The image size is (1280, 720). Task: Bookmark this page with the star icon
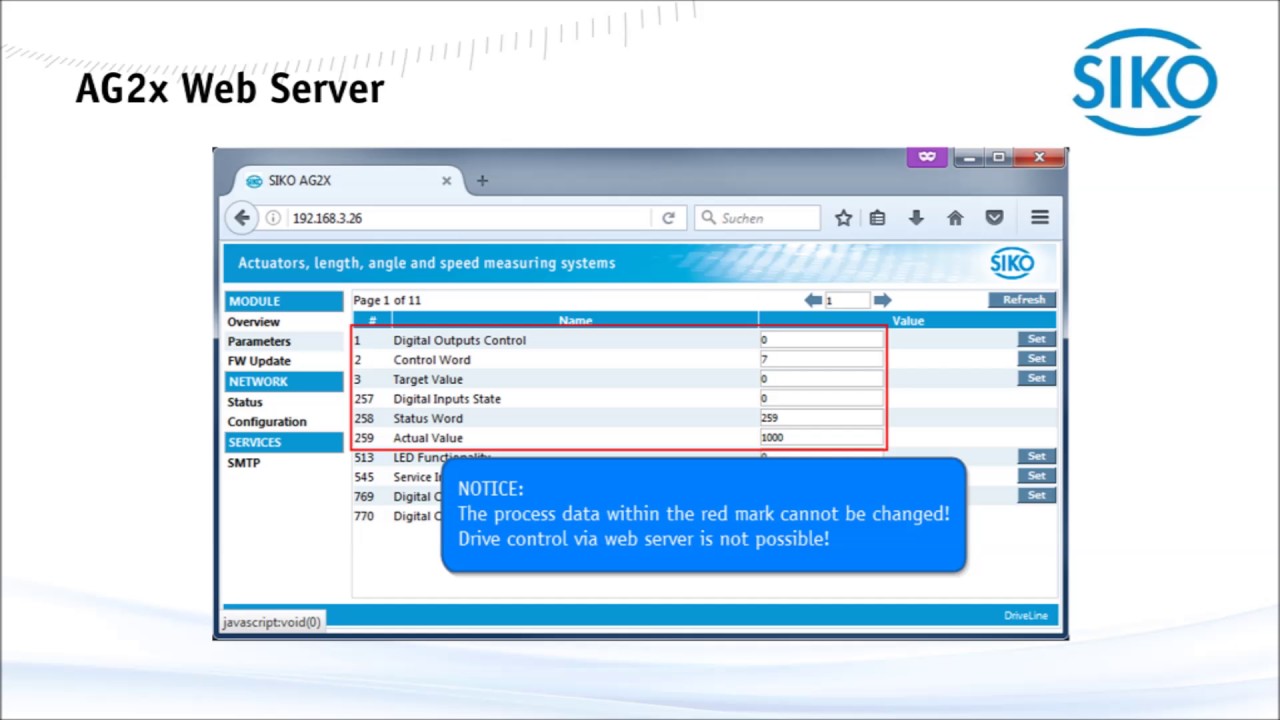pyautogui.click(x=843, y=218)
